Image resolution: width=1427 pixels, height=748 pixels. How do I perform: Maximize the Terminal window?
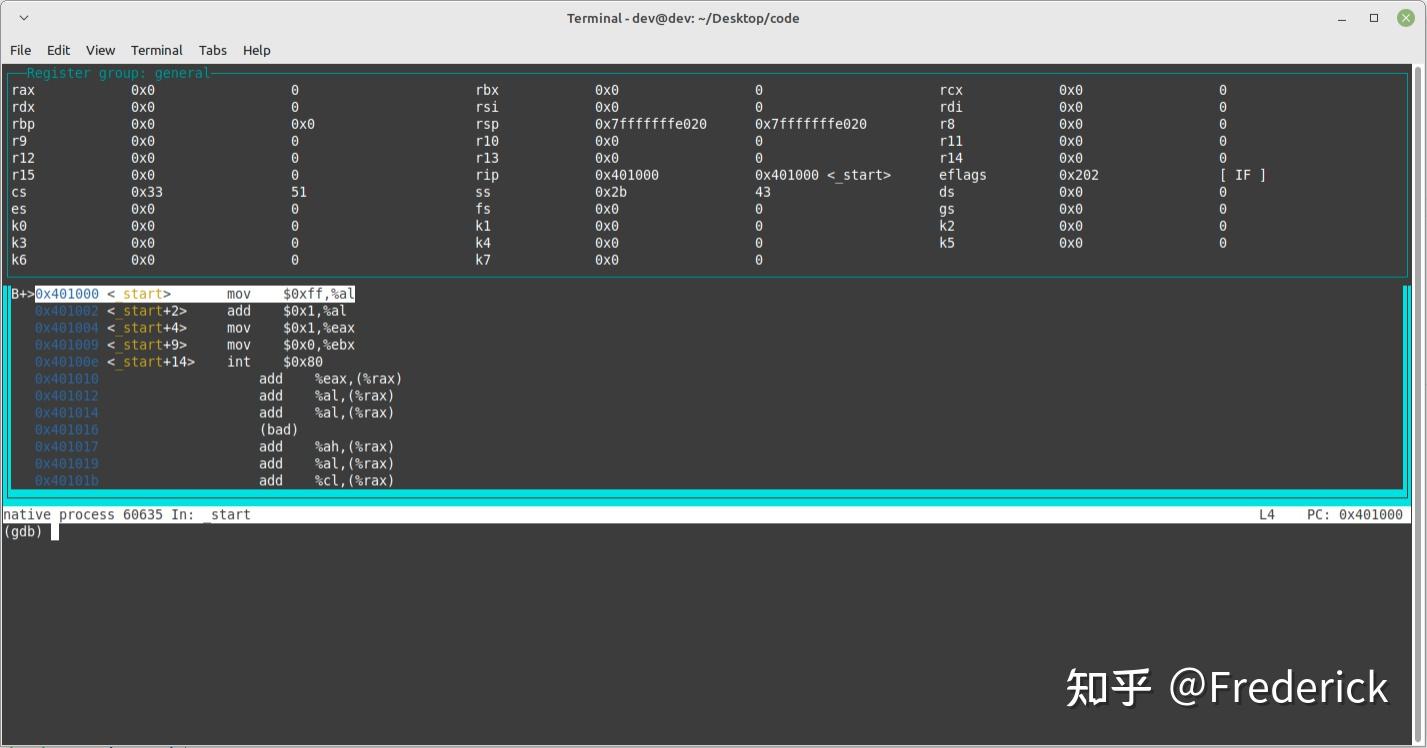pos(1374,18)
